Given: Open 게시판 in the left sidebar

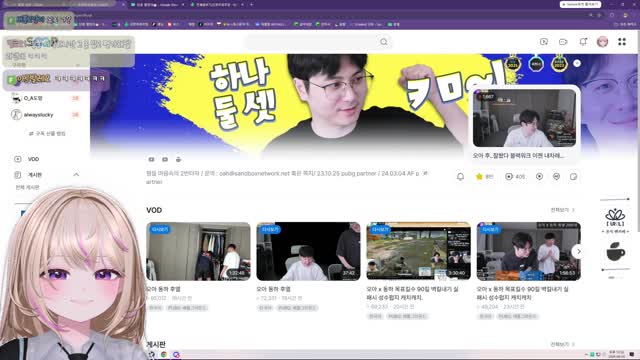Looking at the screenshot, I should [x=35, y=175].
